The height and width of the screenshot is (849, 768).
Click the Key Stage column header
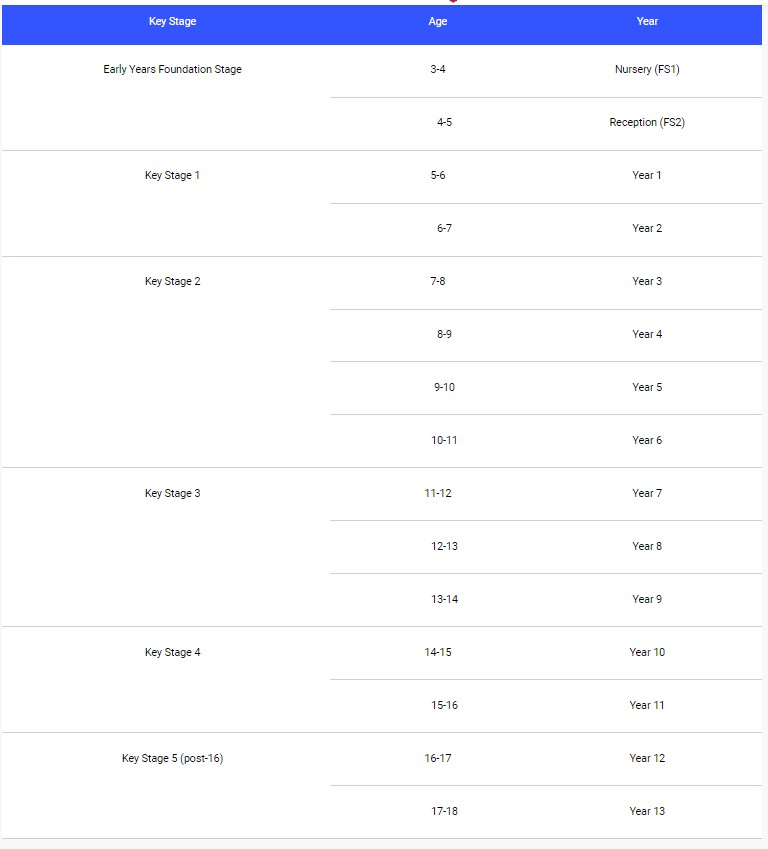(172, 22)
